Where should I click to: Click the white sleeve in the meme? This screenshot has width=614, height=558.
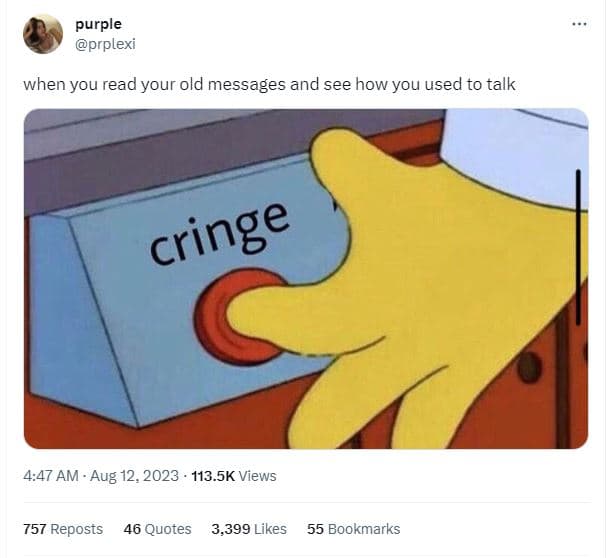[517, 157]
